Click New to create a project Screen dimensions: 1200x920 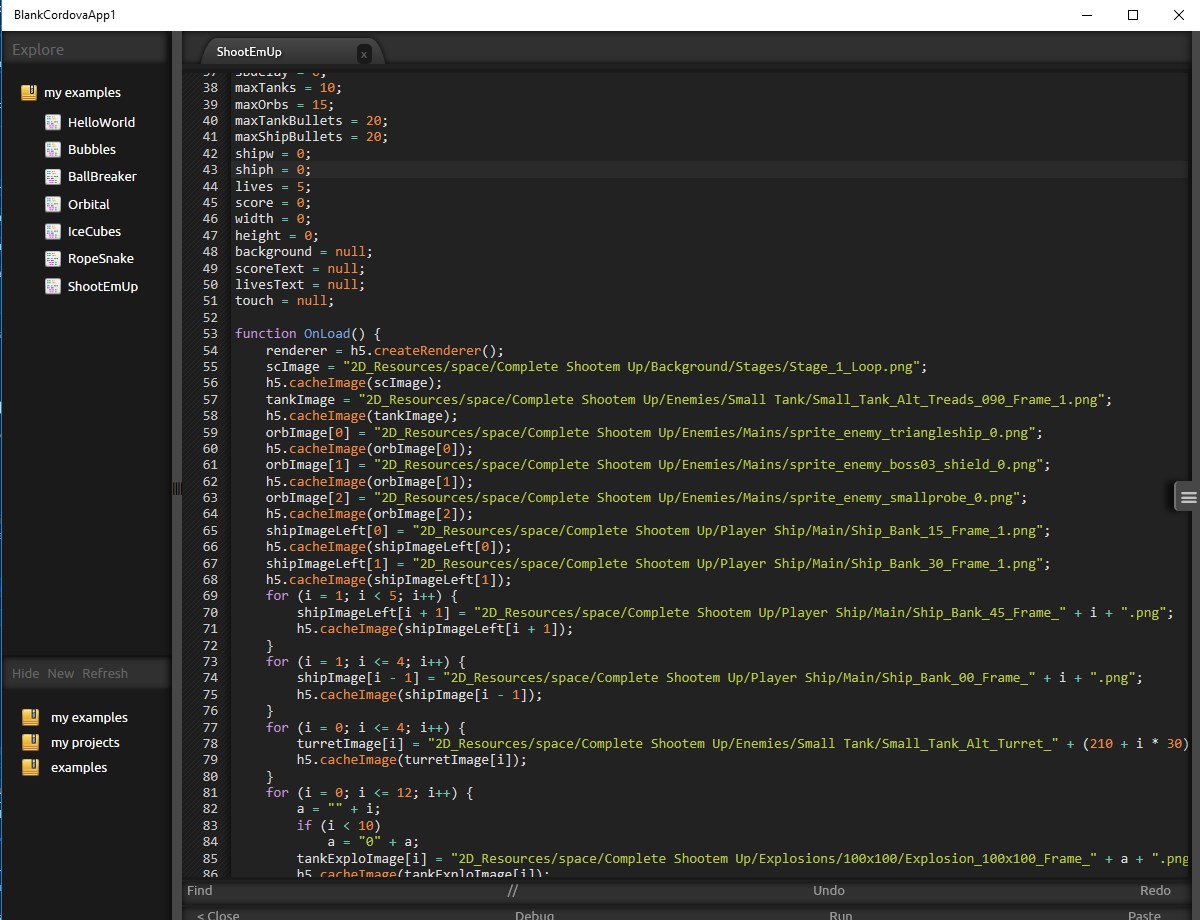coord(60,673)
